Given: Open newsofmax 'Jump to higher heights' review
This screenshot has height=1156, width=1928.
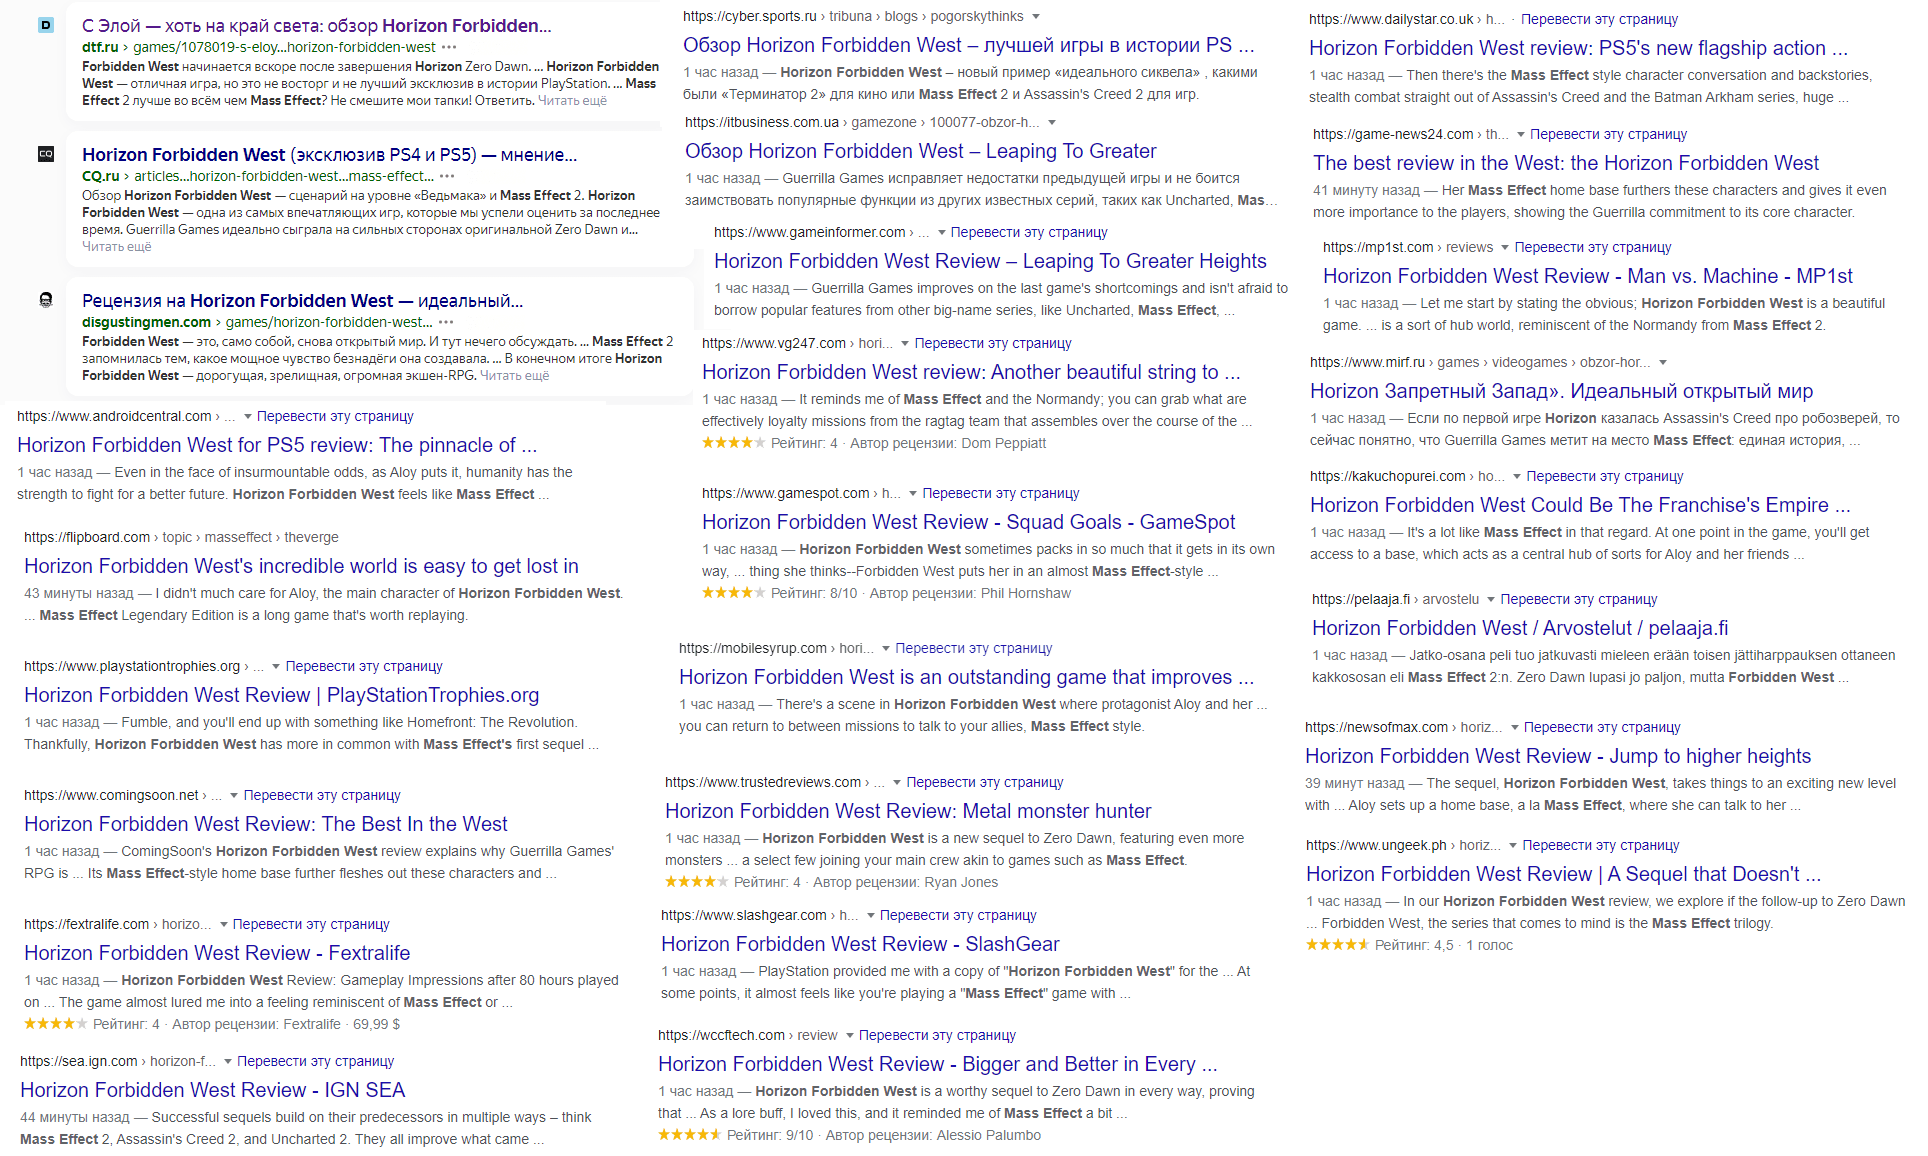Looking at the screenshot, I should 1558,756.
